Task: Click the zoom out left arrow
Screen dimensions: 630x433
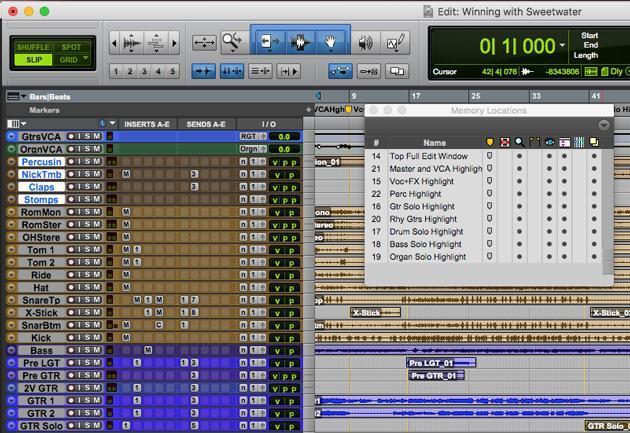Action: (115, 43)
